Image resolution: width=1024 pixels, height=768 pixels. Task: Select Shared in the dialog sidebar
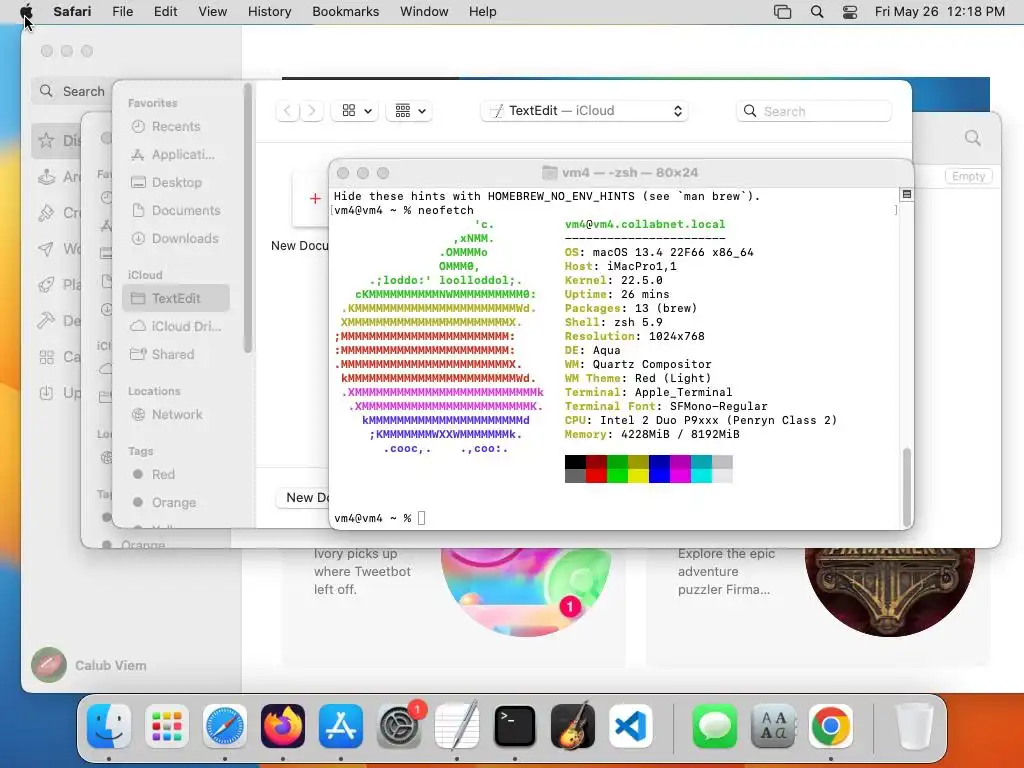[176, 355]
